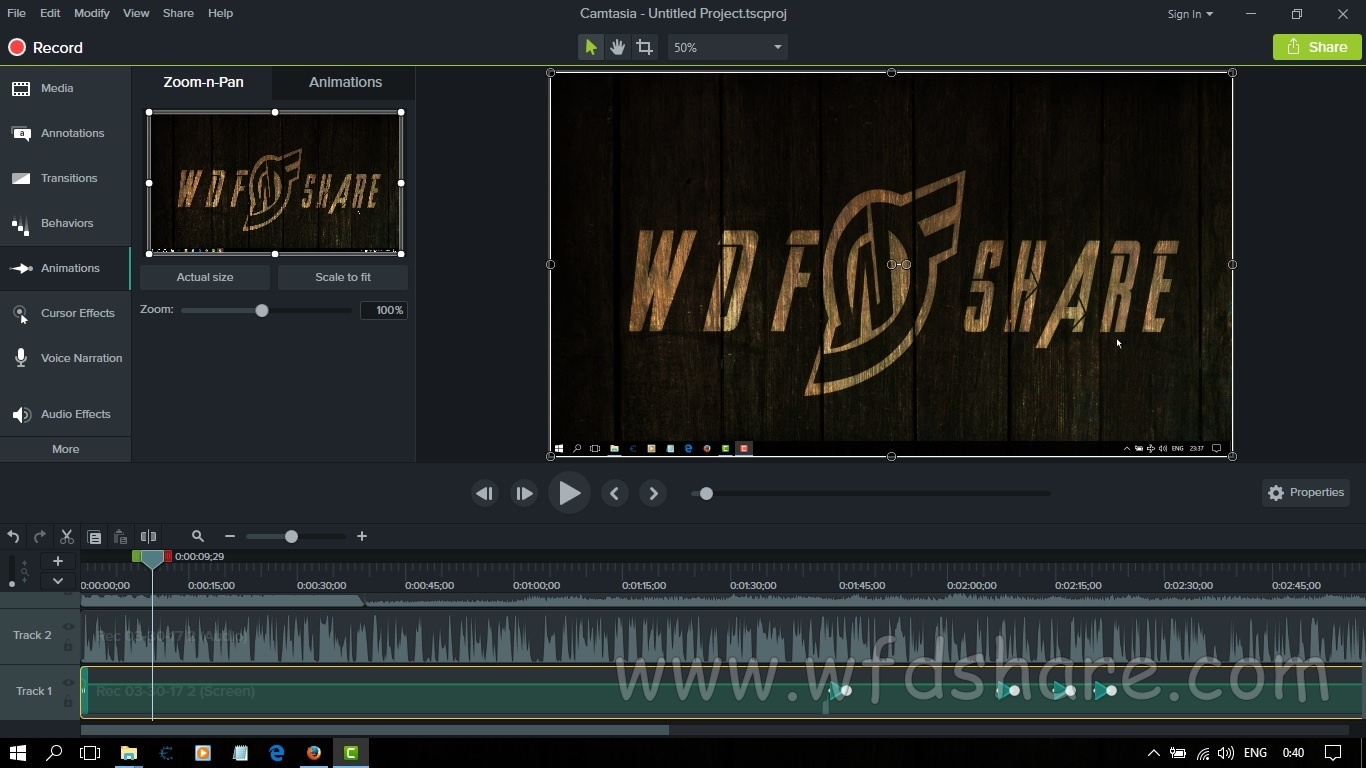This screenshot has width=1366, height=768.
Task: Add a new track with plus button
Action: (58, 561)
